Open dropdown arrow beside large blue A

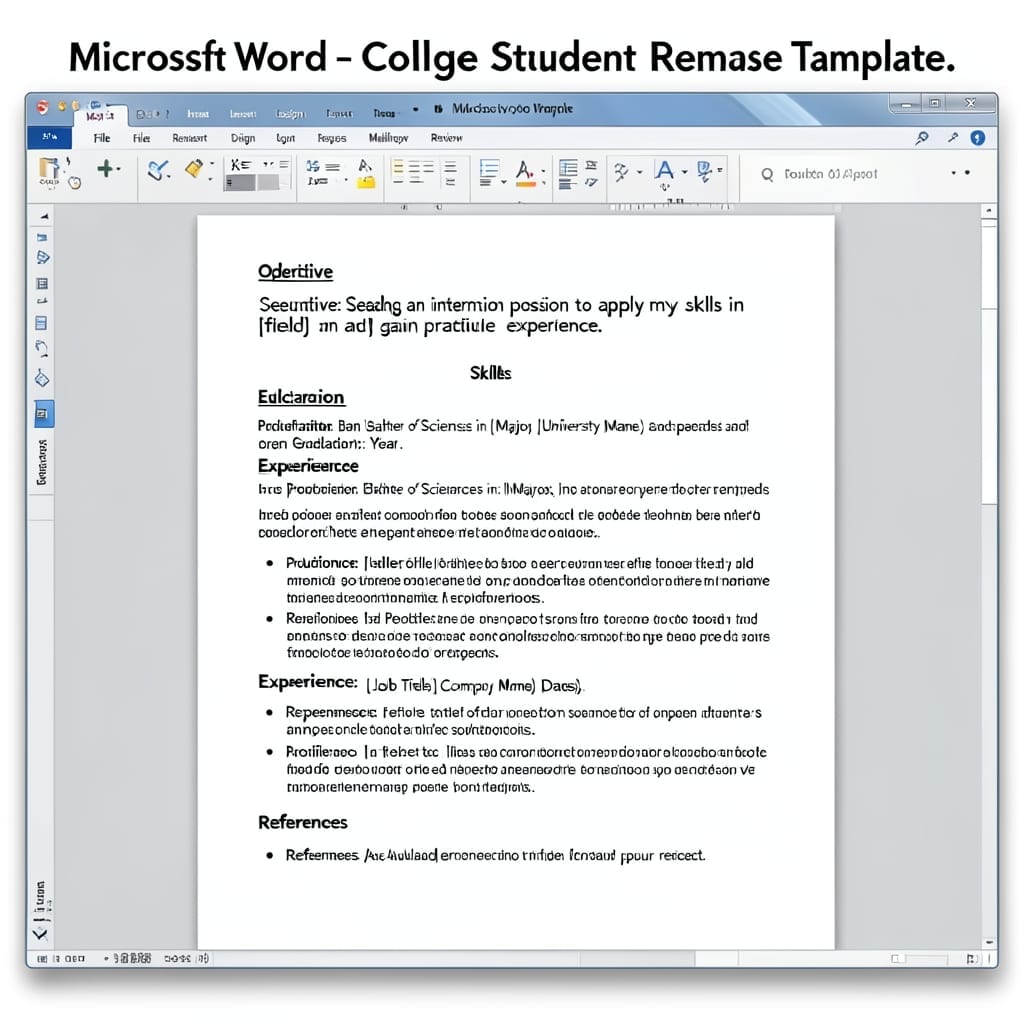pos(684,172)
